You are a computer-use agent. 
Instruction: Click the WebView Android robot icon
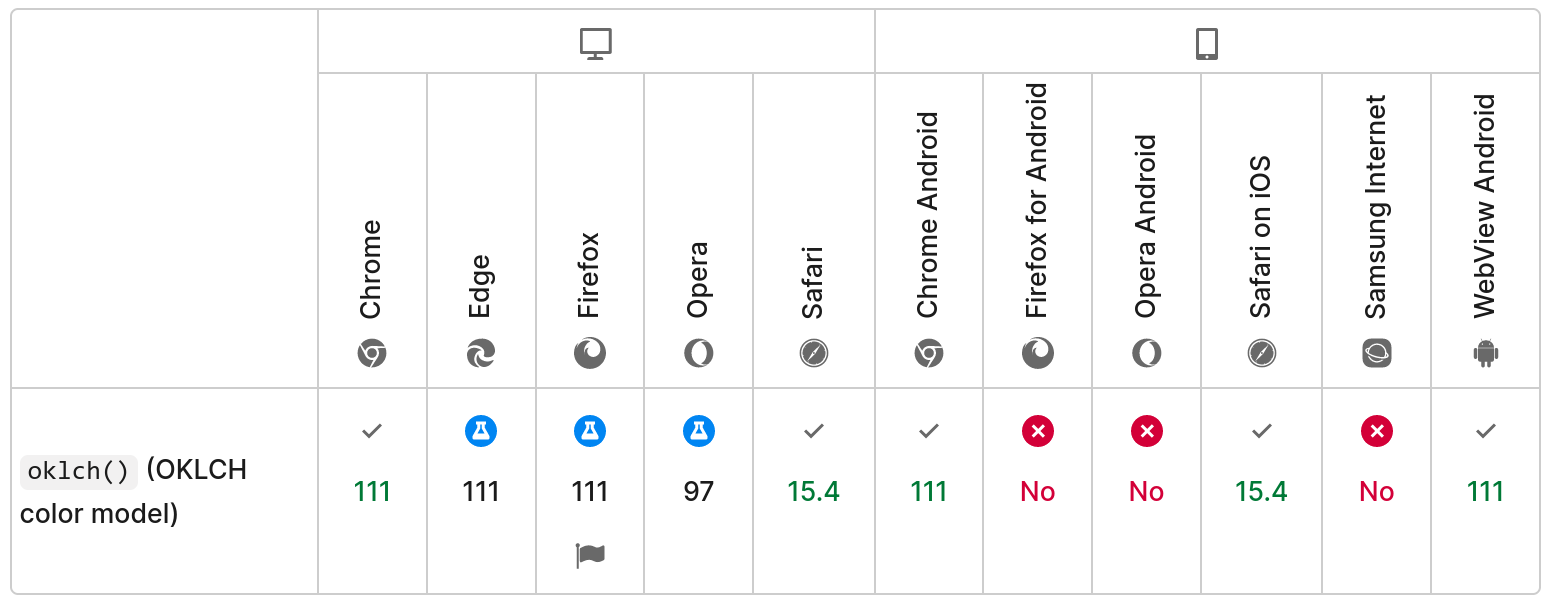[1486, 353]
